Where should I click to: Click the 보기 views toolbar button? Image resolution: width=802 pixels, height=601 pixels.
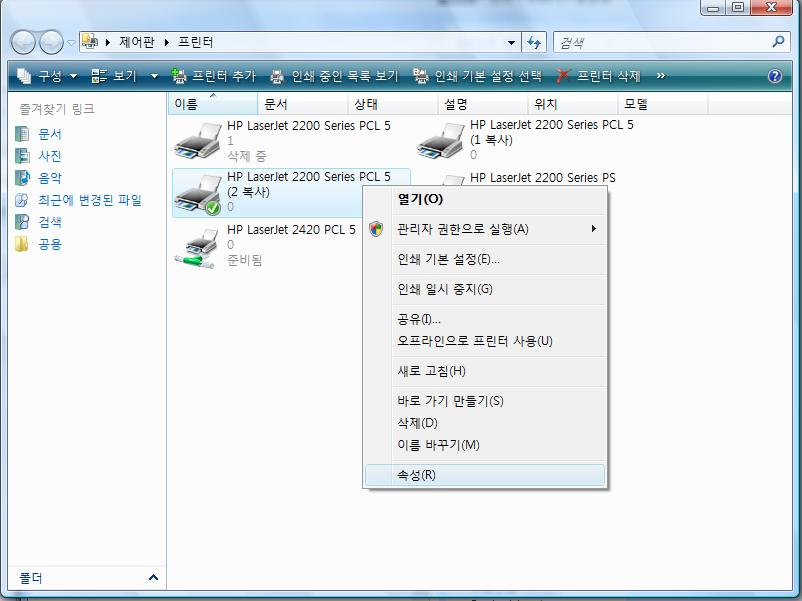[x=114, y=76]
